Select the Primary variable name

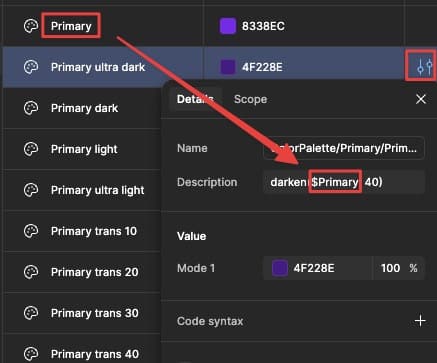[71, 26]
